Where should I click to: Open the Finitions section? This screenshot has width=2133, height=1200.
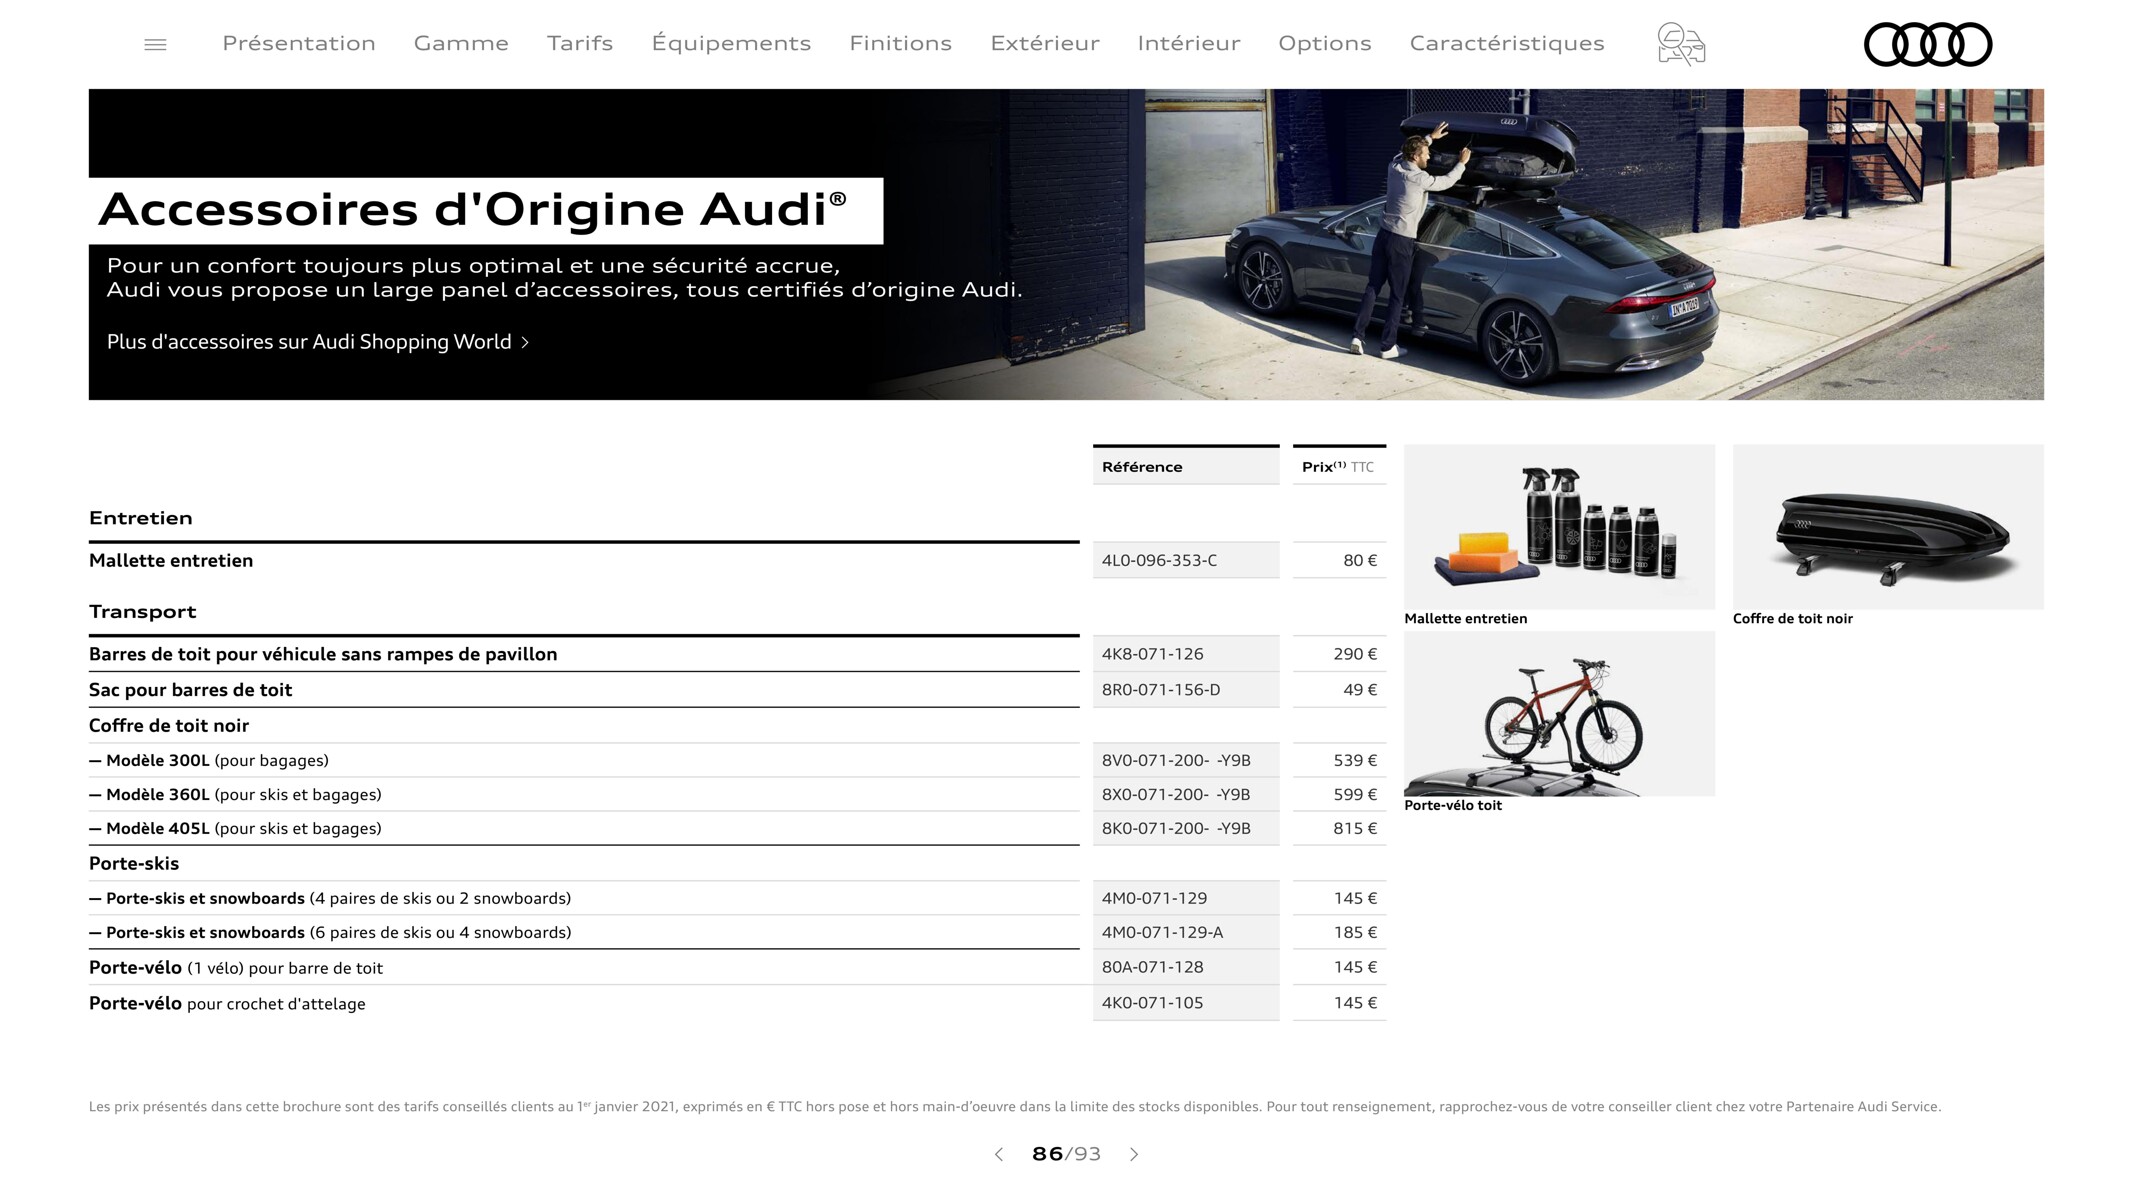(900, 43)
